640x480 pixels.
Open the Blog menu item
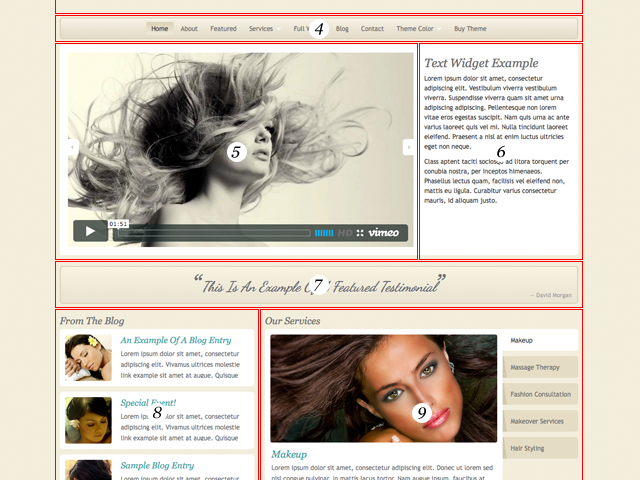pyautogui.click(x=342, y=29)
